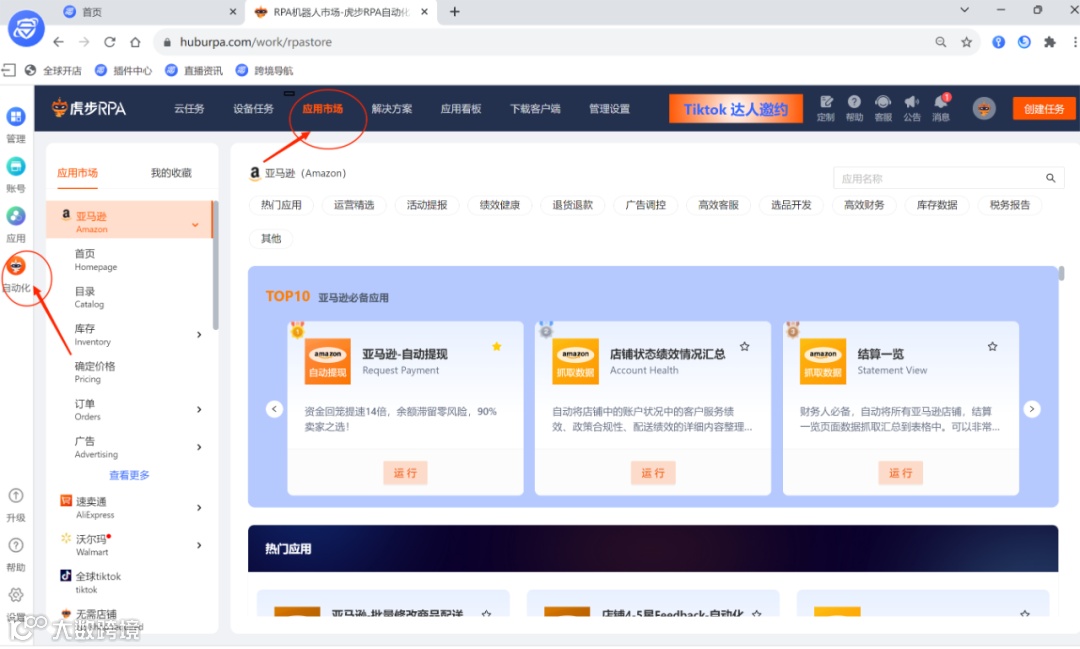Filter by 热门应用 tag

click(x=281, y=205)
